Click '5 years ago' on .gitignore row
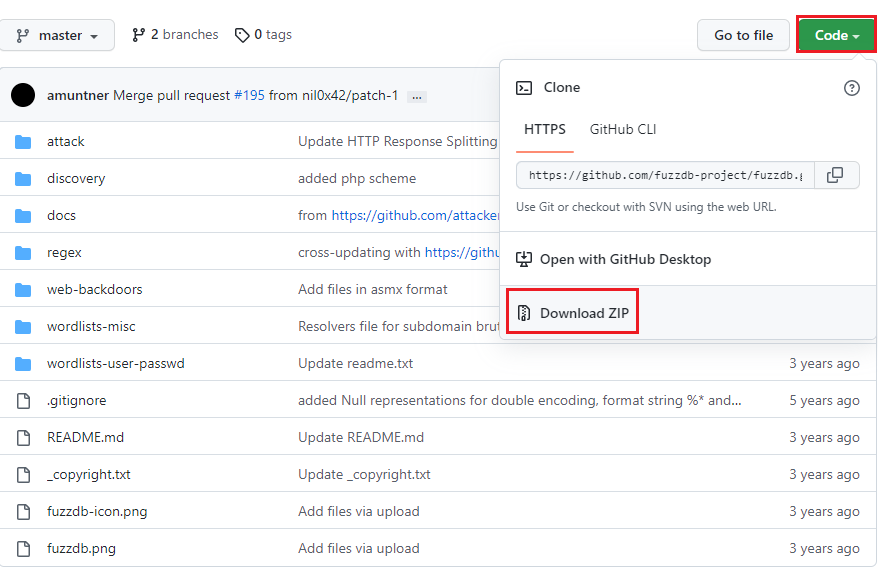The height and width of the screenshot is (568, 878). point(824,401)
